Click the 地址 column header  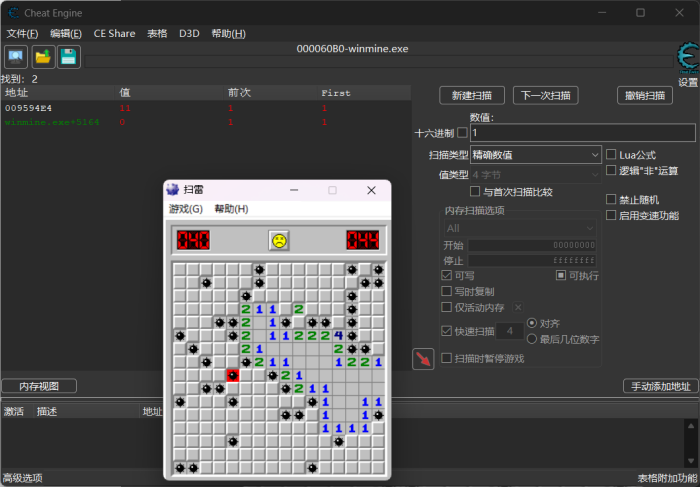(x=58, y=93)
